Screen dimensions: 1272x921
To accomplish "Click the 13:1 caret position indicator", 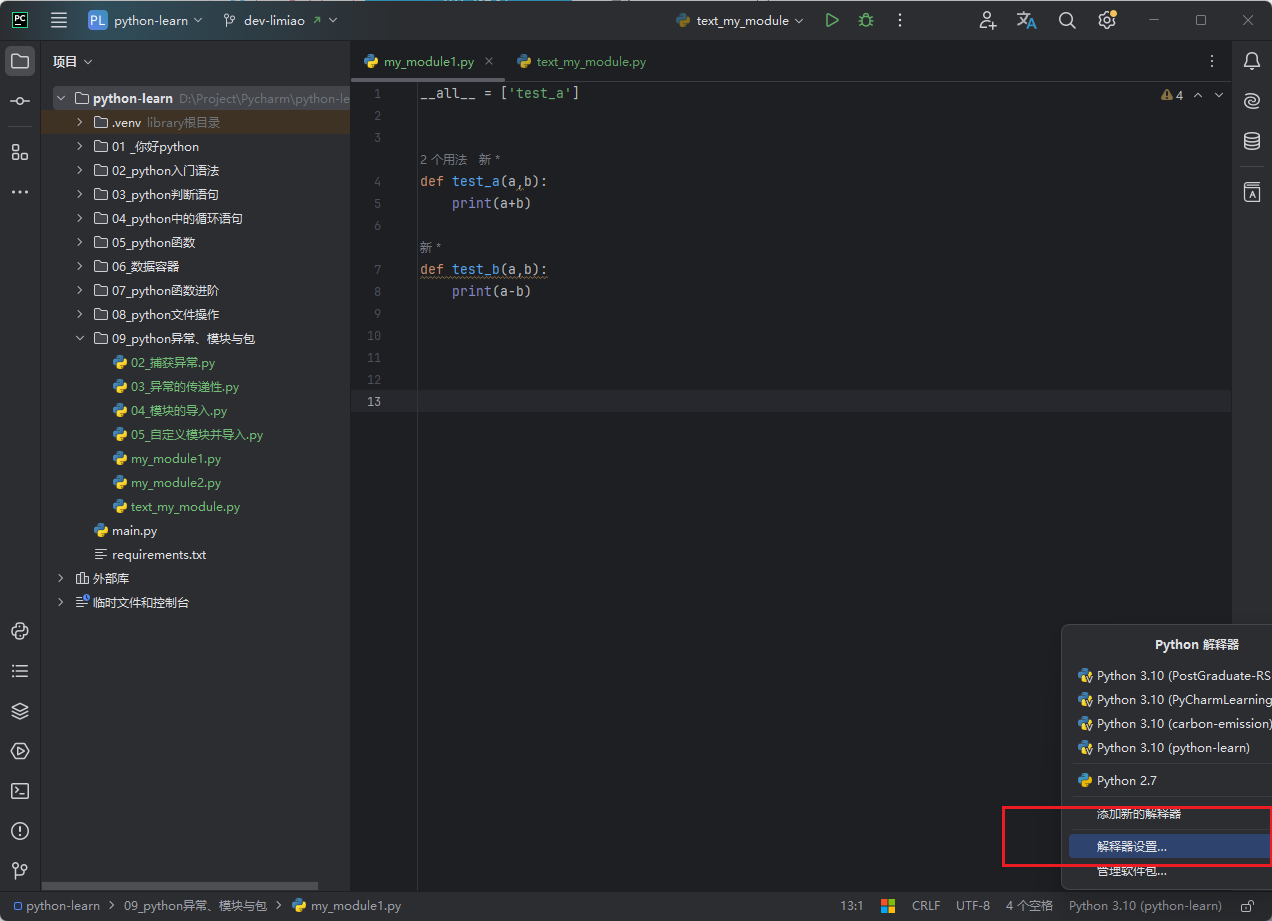I will [851, 906].
